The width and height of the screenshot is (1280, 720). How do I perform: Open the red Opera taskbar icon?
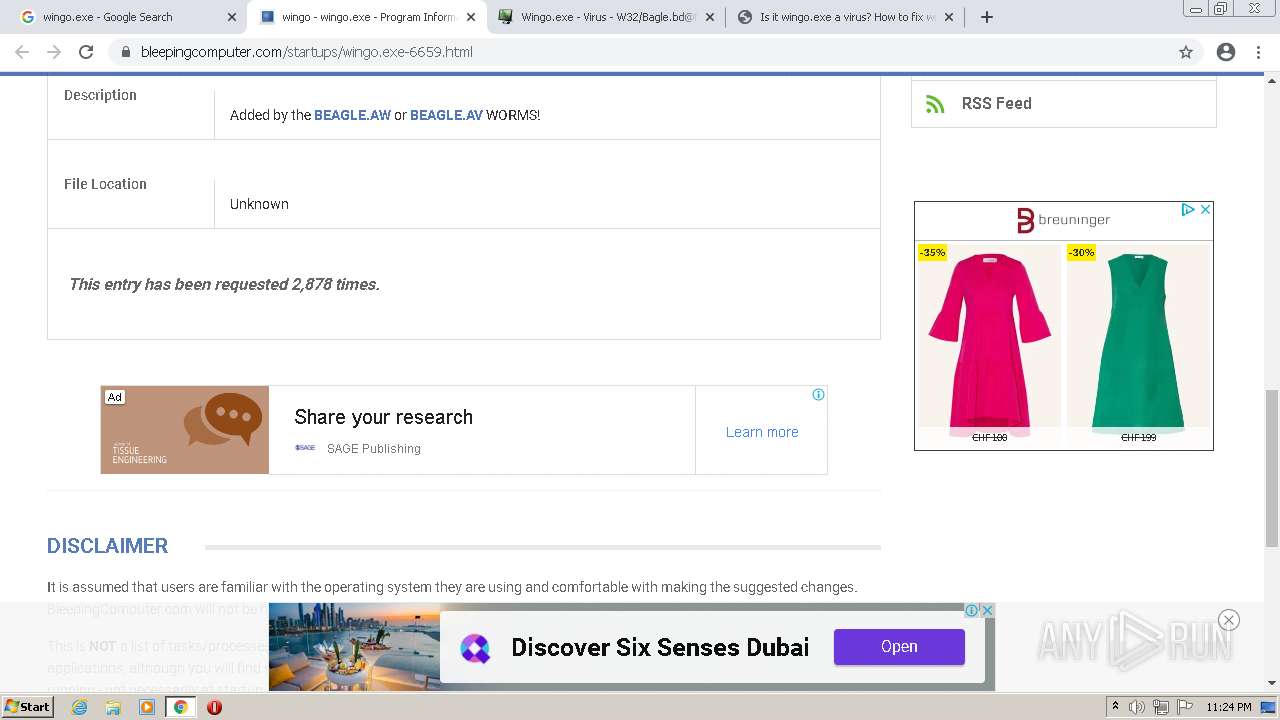pyautogui.click(x=214, y=707)
